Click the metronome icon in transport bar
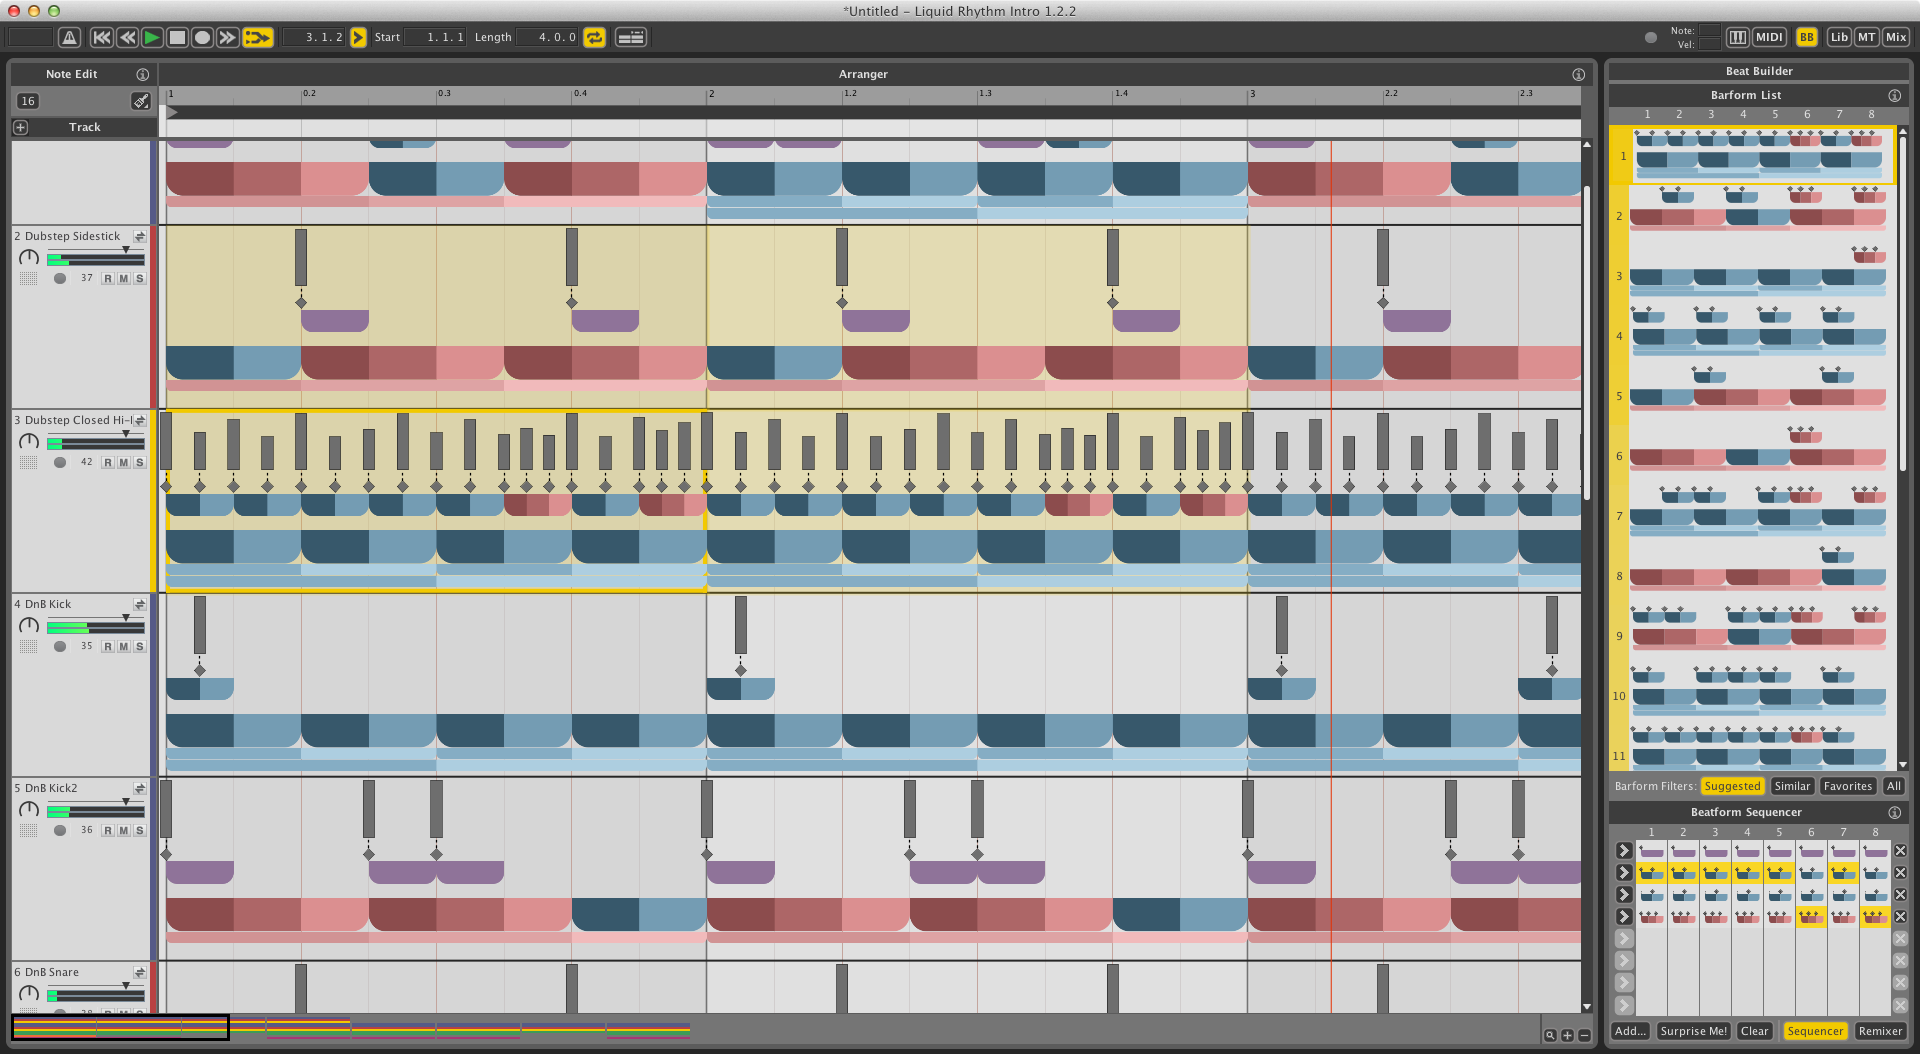 69,38
